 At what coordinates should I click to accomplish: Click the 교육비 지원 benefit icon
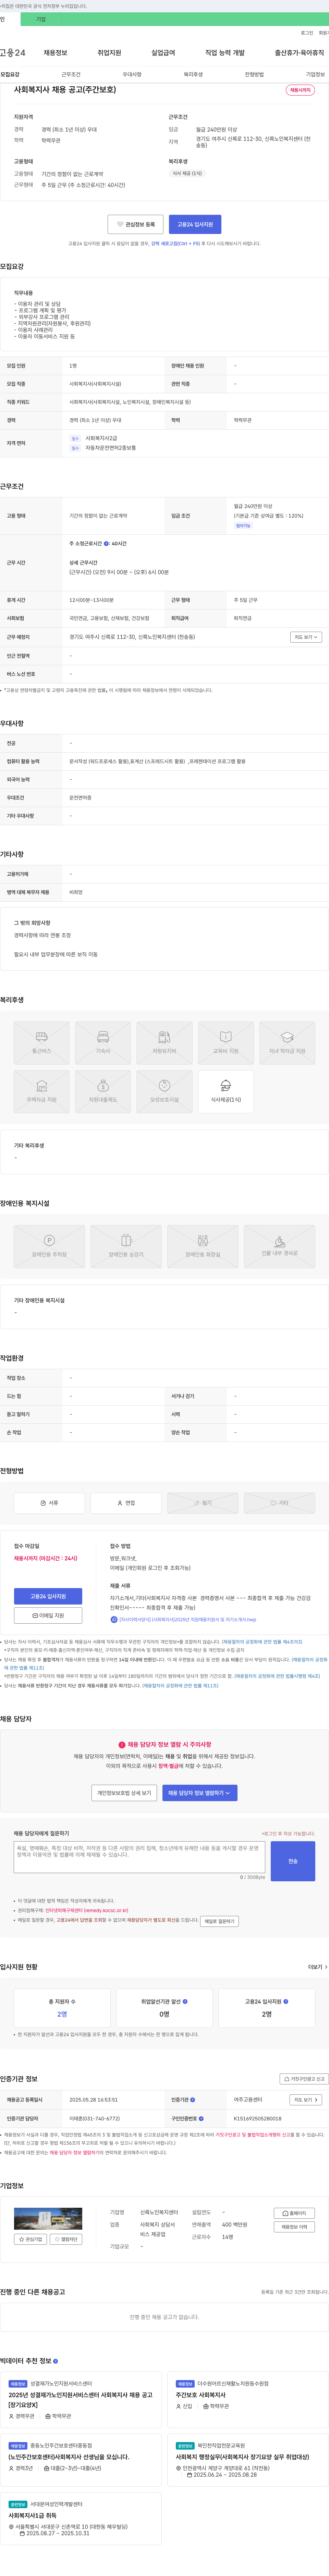click(226, 1043)
